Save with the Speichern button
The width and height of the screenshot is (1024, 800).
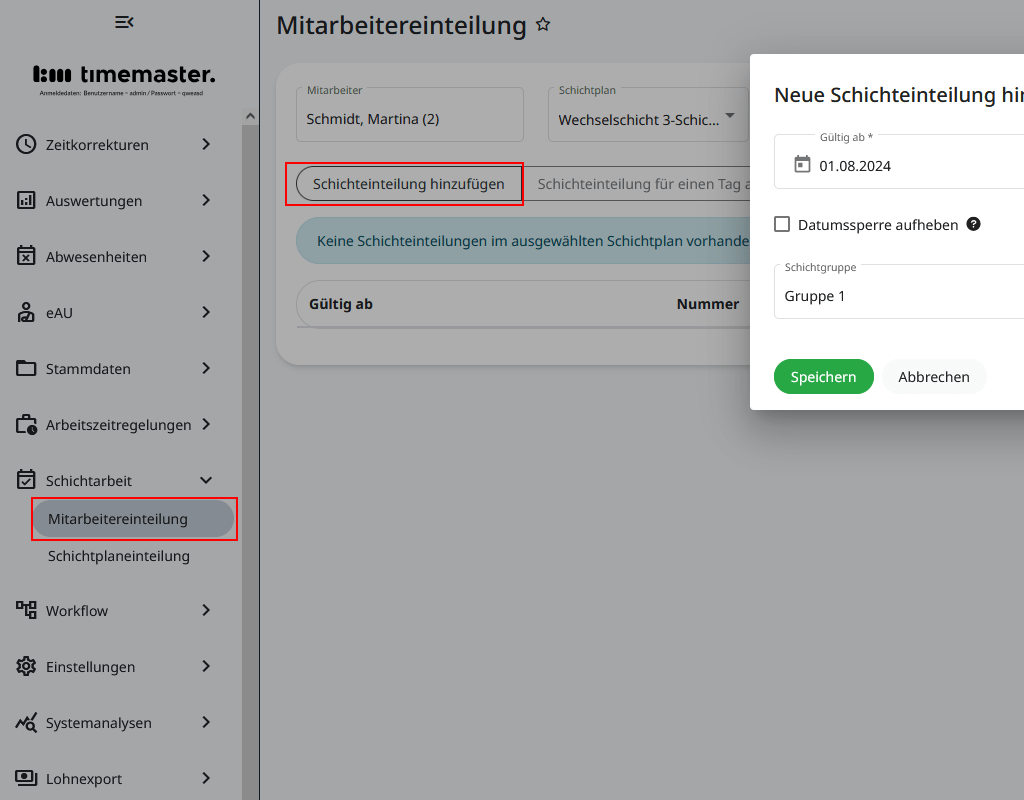point(823,376)
